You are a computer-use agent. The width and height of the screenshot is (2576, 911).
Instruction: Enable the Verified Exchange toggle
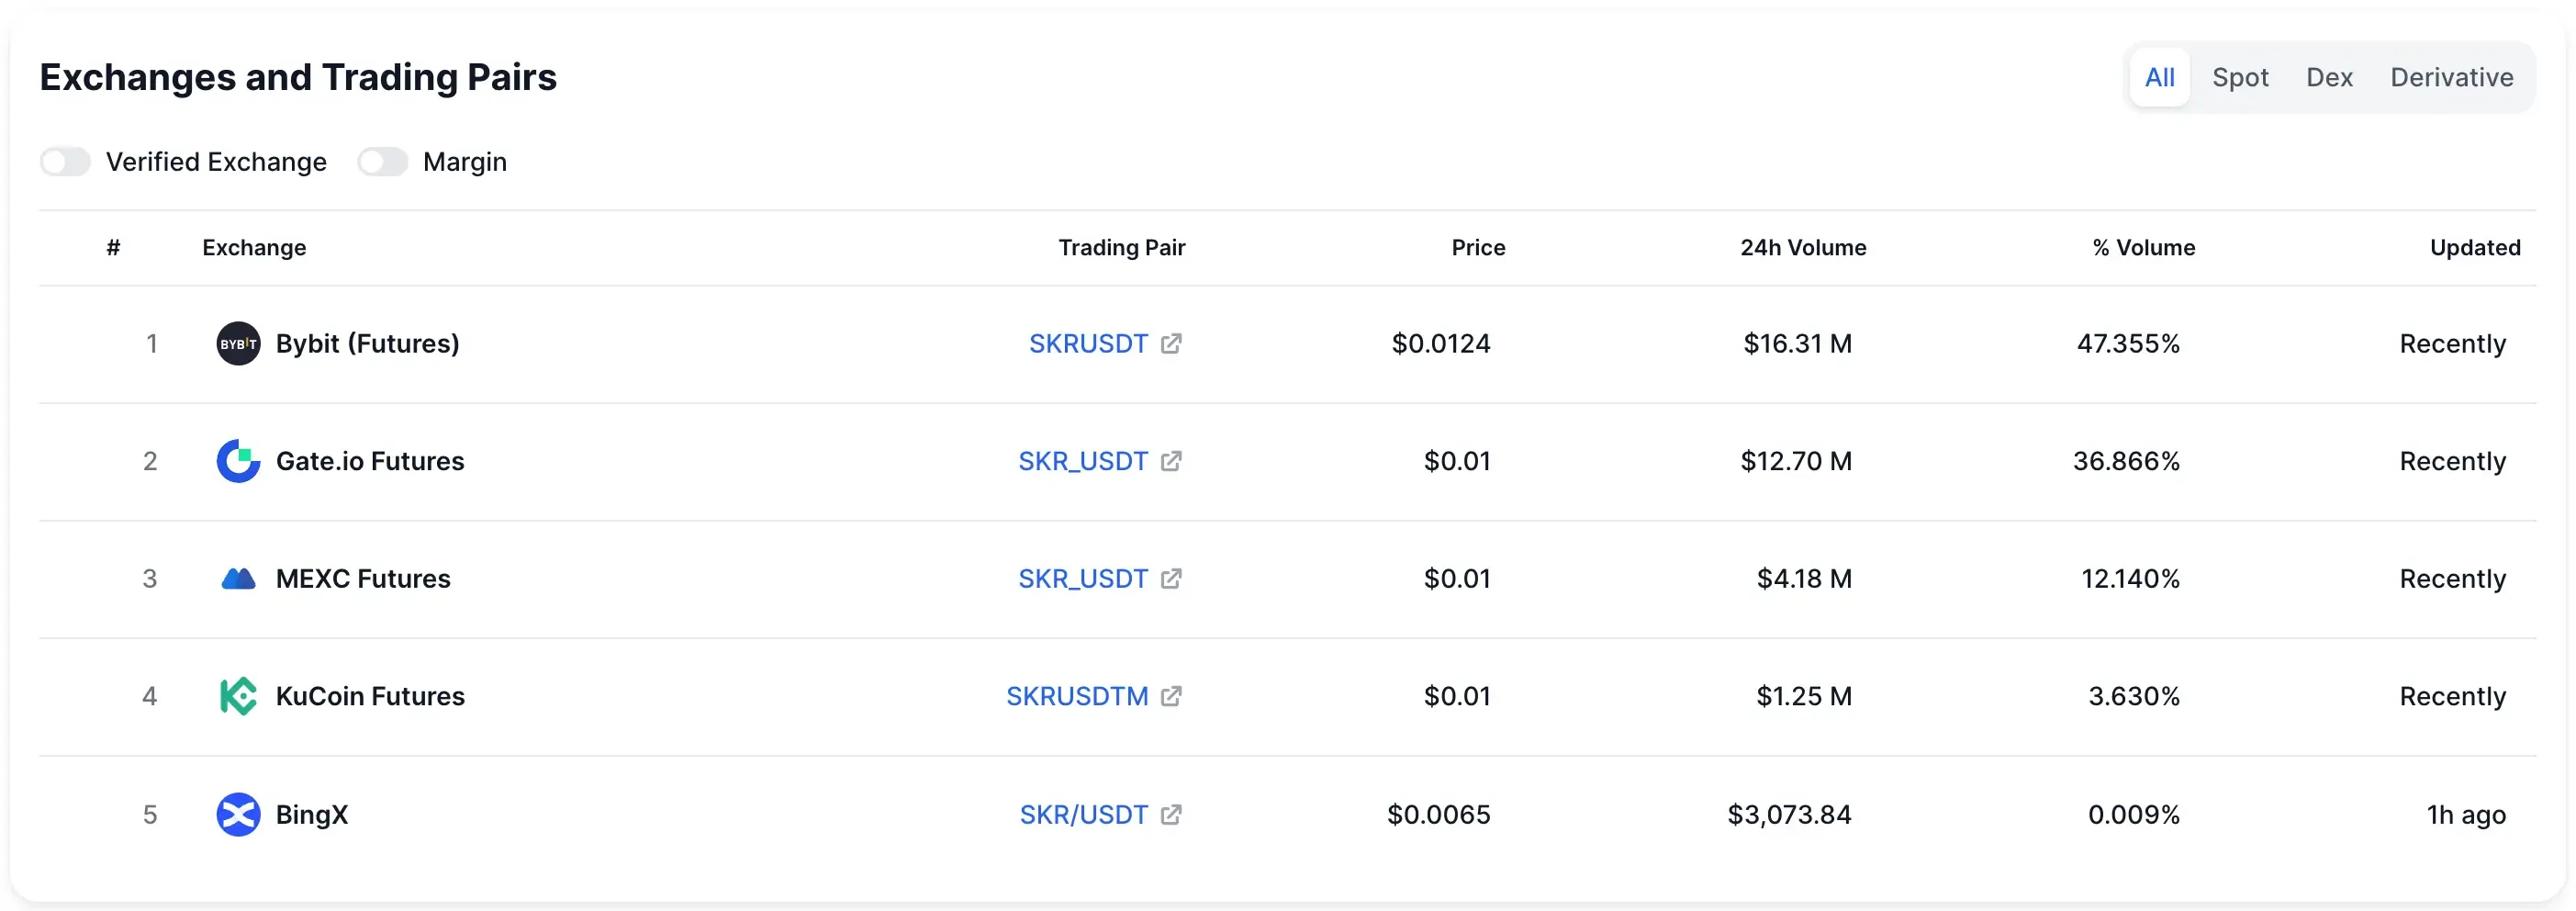tap(66, 162)
